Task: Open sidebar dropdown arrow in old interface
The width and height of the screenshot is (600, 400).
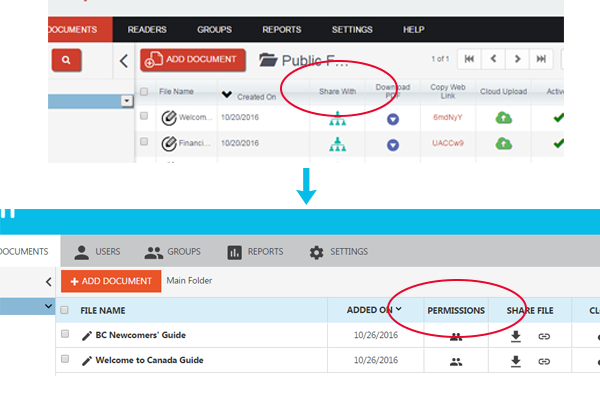Action: pos(127,101)
